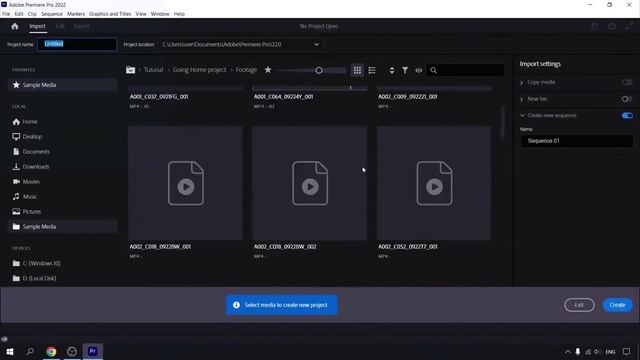Image resolution: width=640 pixels, height=360 pixels.
Task: Select clip name A002_C009_092221_001
Action: click(408, 97)
